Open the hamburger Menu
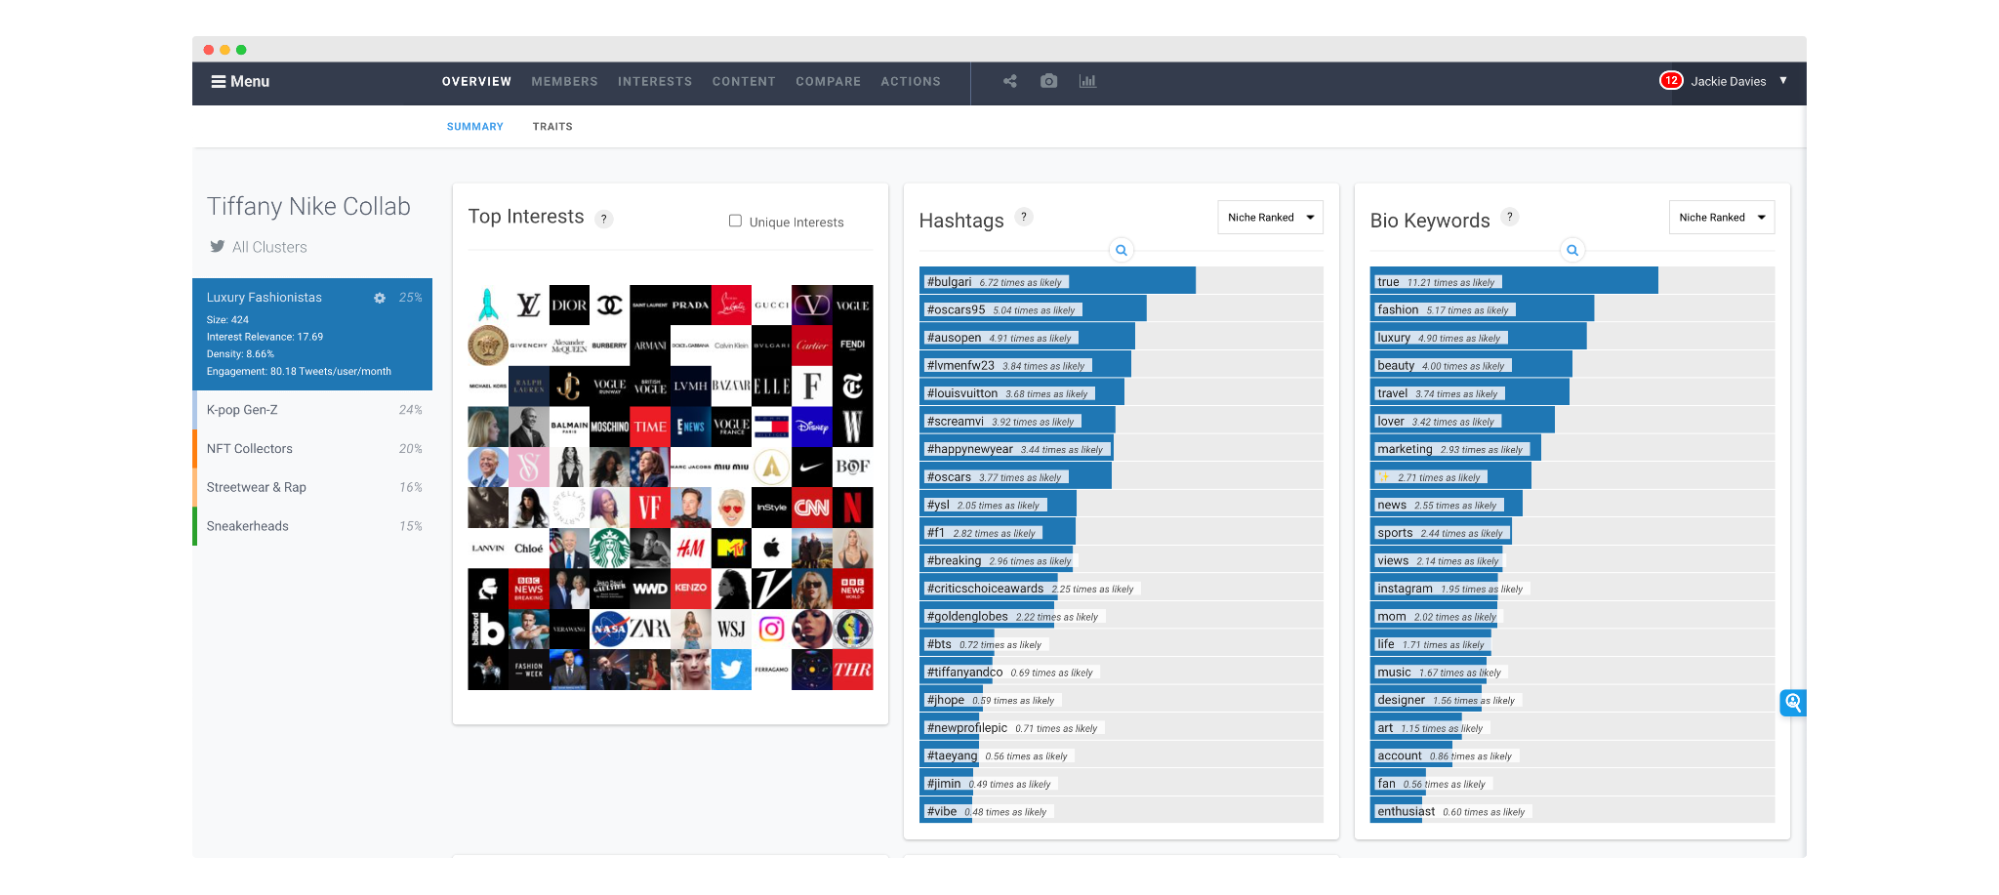 tap(240, 82)
